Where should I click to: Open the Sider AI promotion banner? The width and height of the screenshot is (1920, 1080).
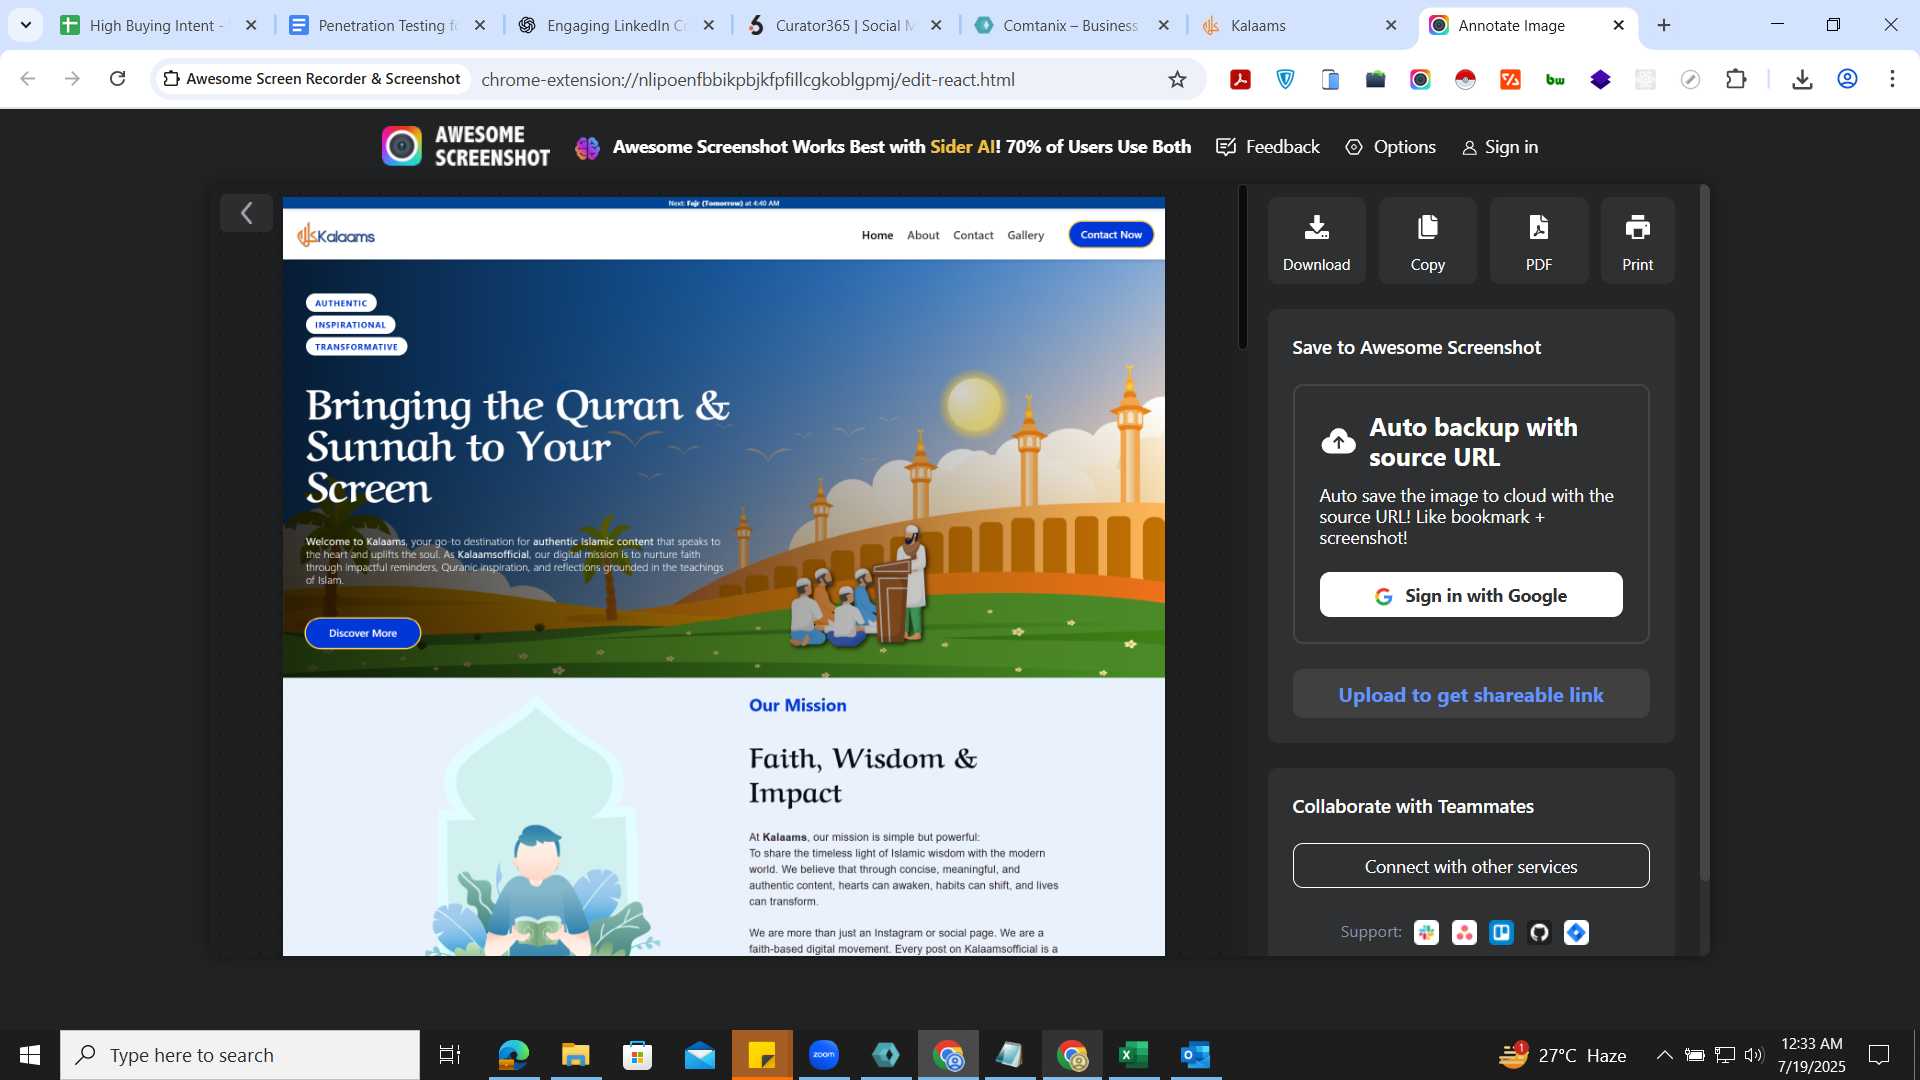coord(883,147)
